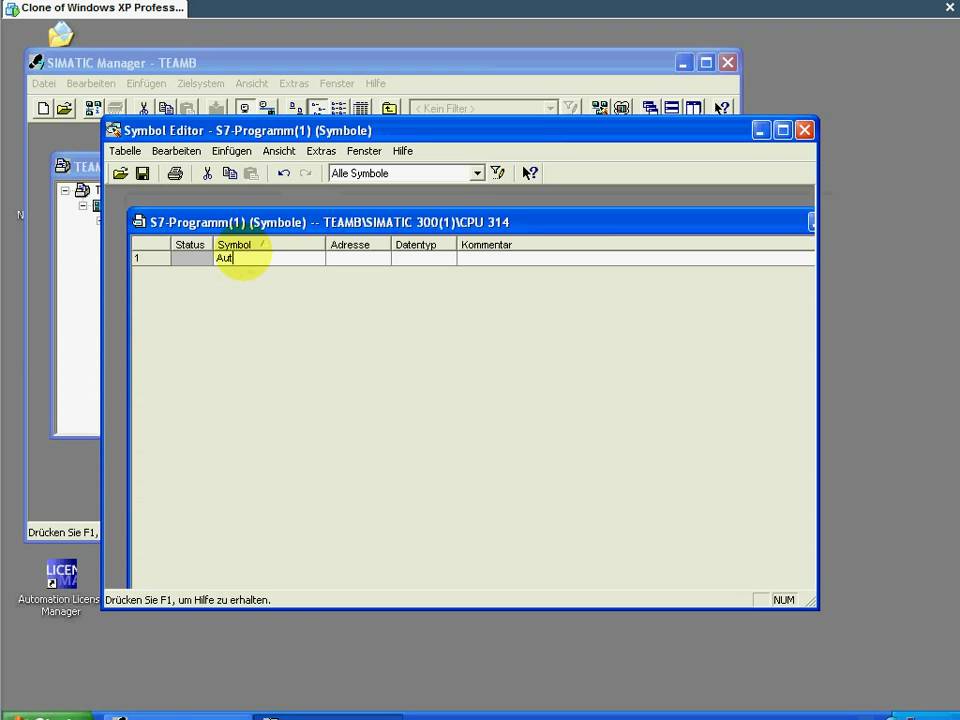Click the NUM indicator in status bar

click(x=784, y=600)
